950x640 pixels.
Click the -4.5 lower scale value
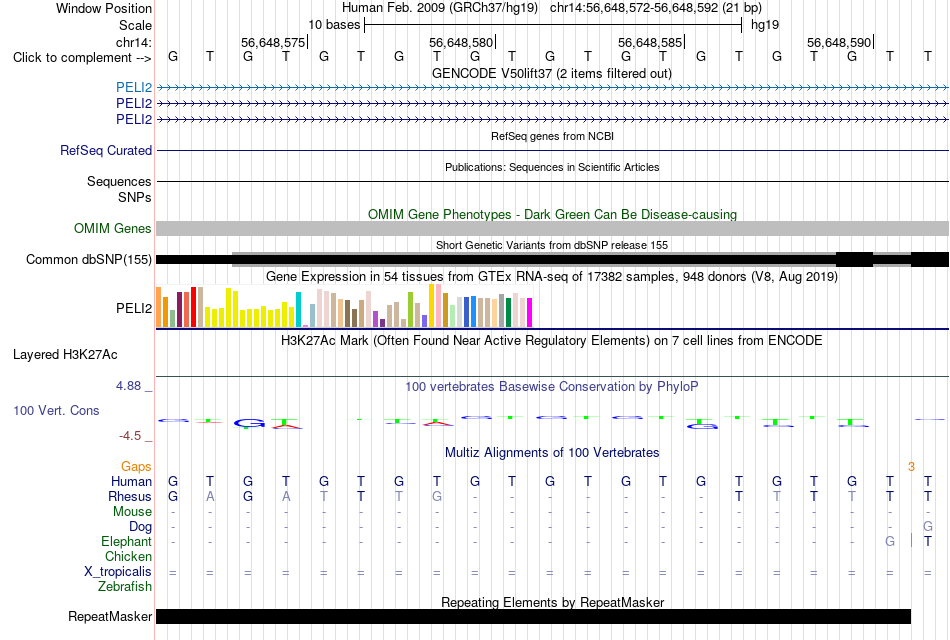pyautogui.click(x=130, y=436)
